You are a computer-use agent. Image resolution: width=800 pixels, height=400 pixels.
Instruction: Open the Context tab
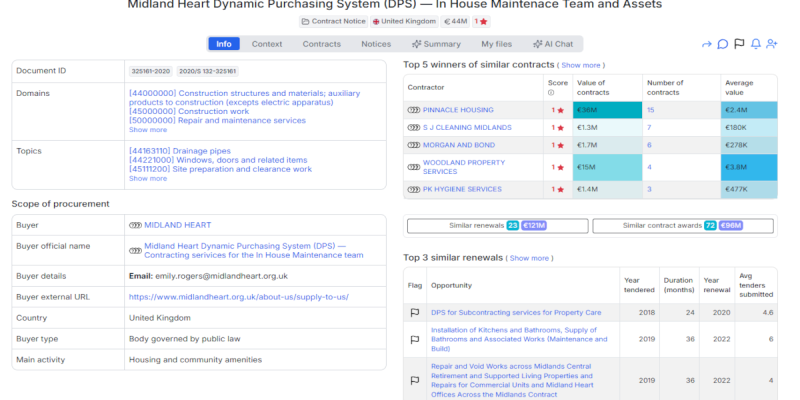(267, 44)
